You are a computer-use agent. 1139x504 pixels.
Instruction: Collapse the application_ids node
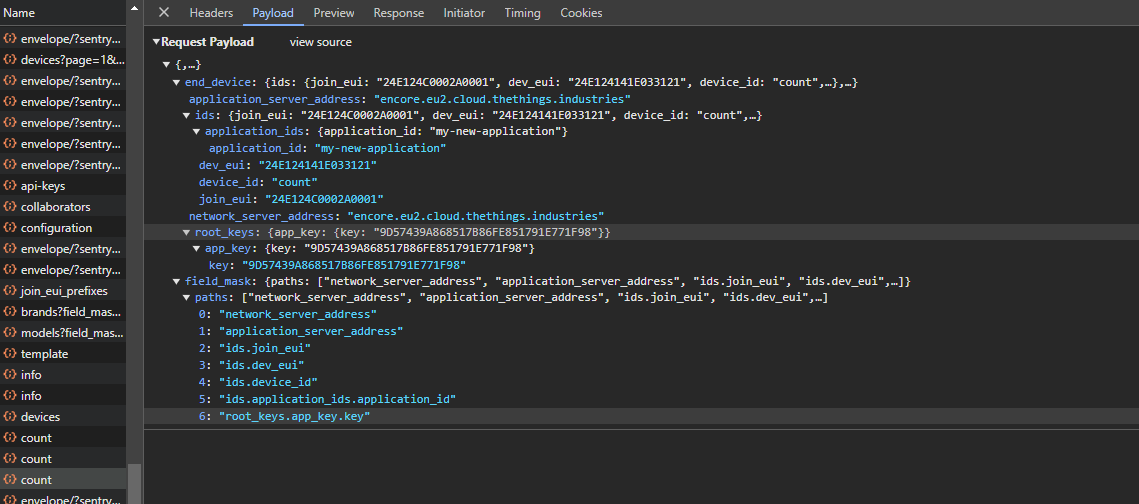tap(197, 132)
